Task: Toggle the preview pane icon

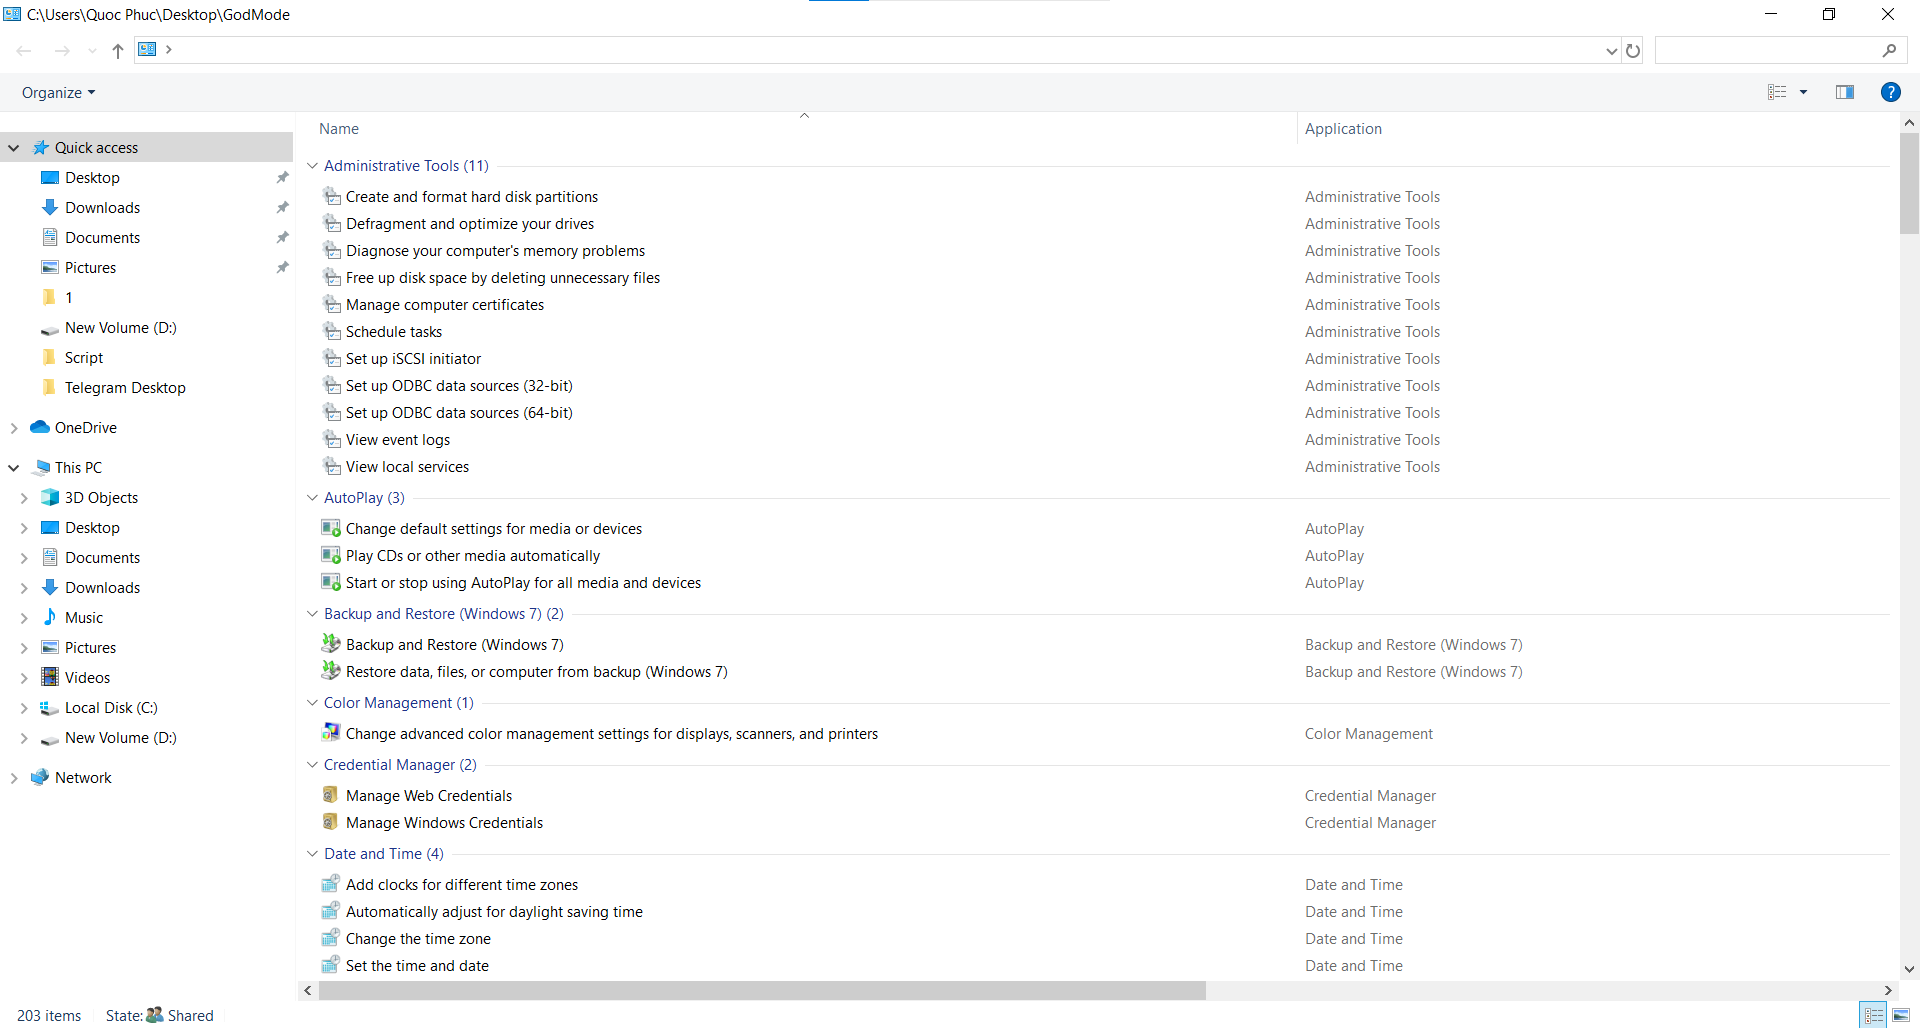Action: (x=1845, y=92)
